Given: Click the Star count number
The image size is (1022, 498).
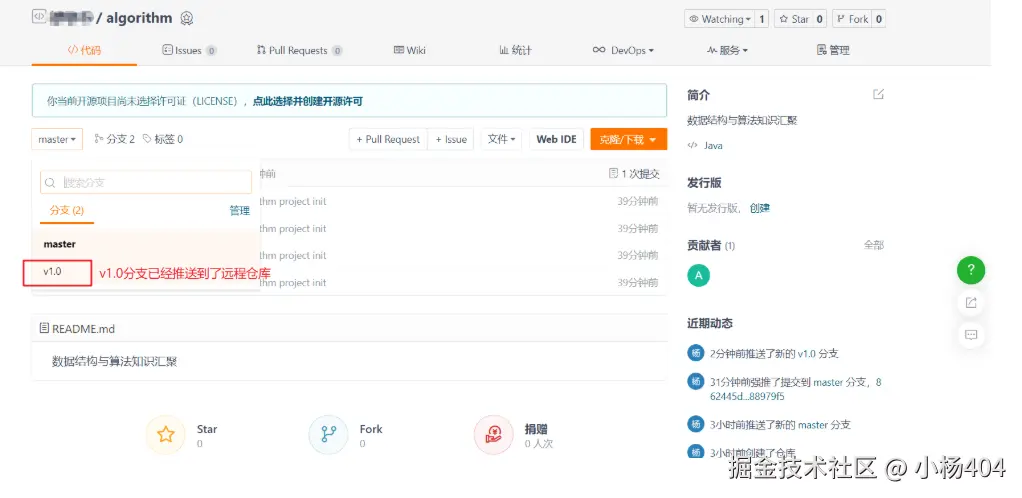Looking at the screenshot, I should click(x=819, y=19).
